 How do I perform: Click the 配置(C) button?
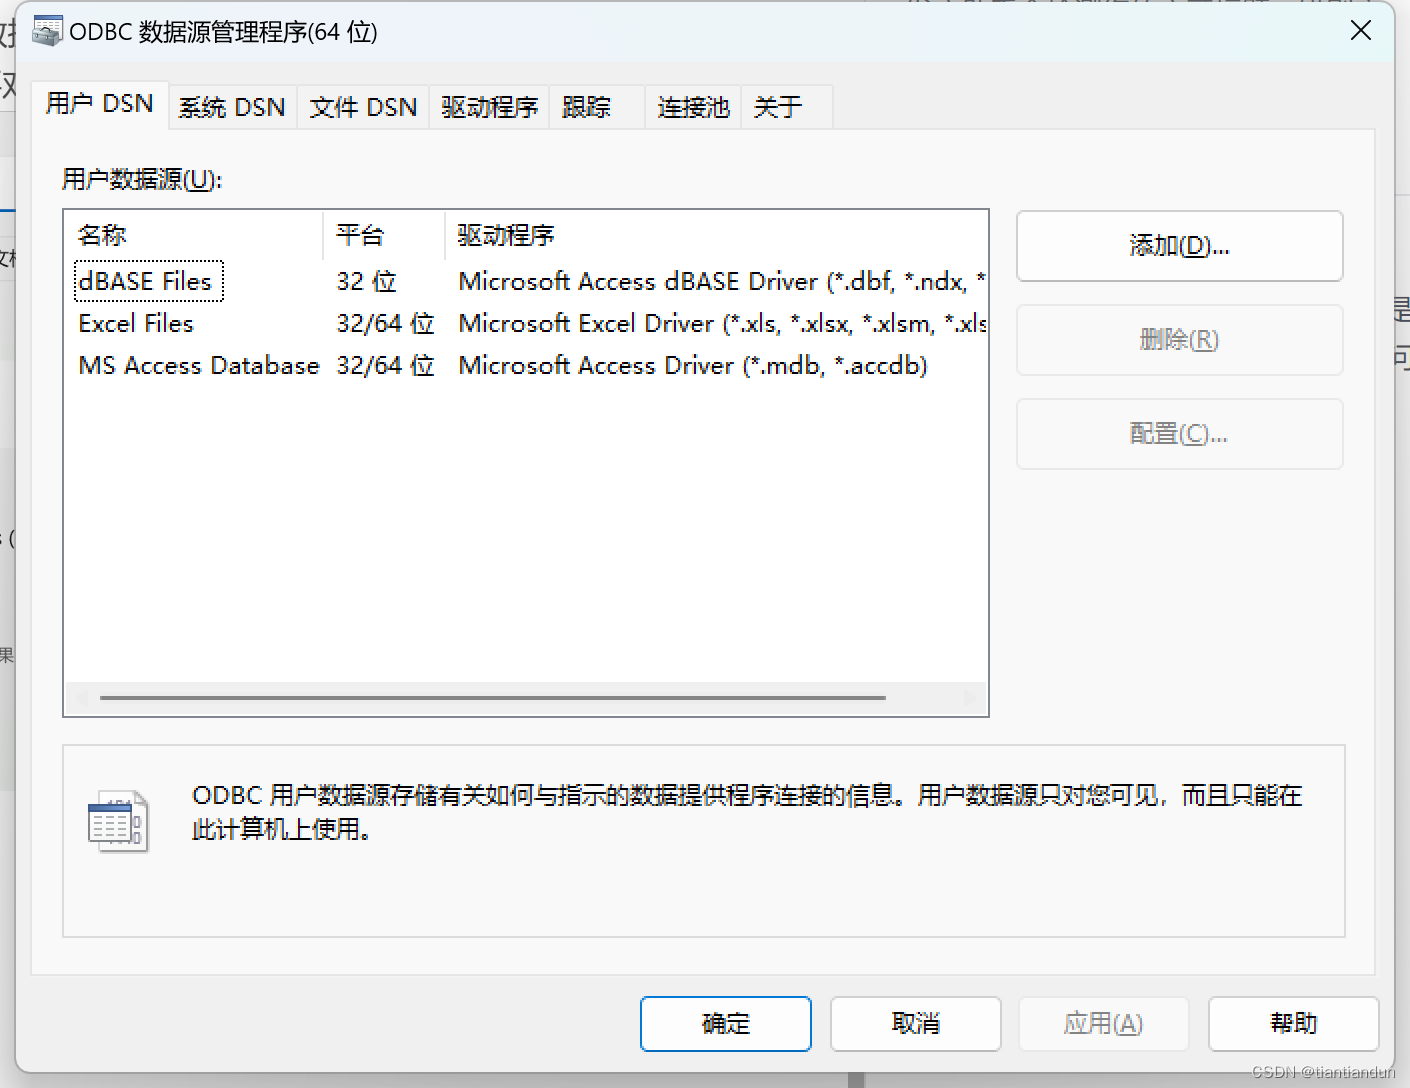(1178, 433)
